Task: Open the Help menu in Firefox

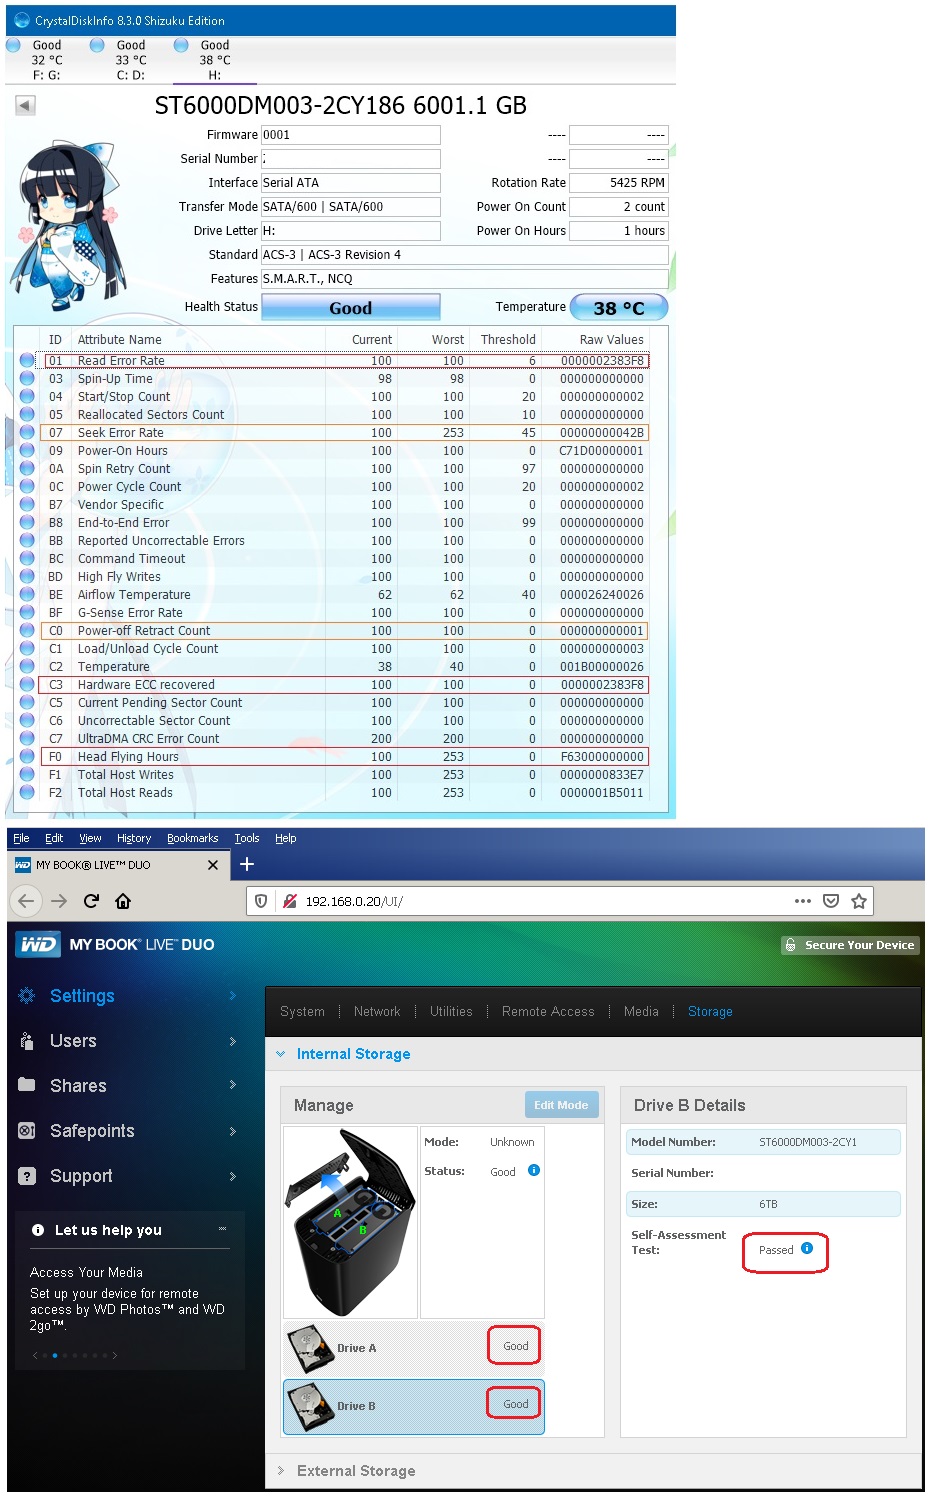Action: click(x=286, y=838)
